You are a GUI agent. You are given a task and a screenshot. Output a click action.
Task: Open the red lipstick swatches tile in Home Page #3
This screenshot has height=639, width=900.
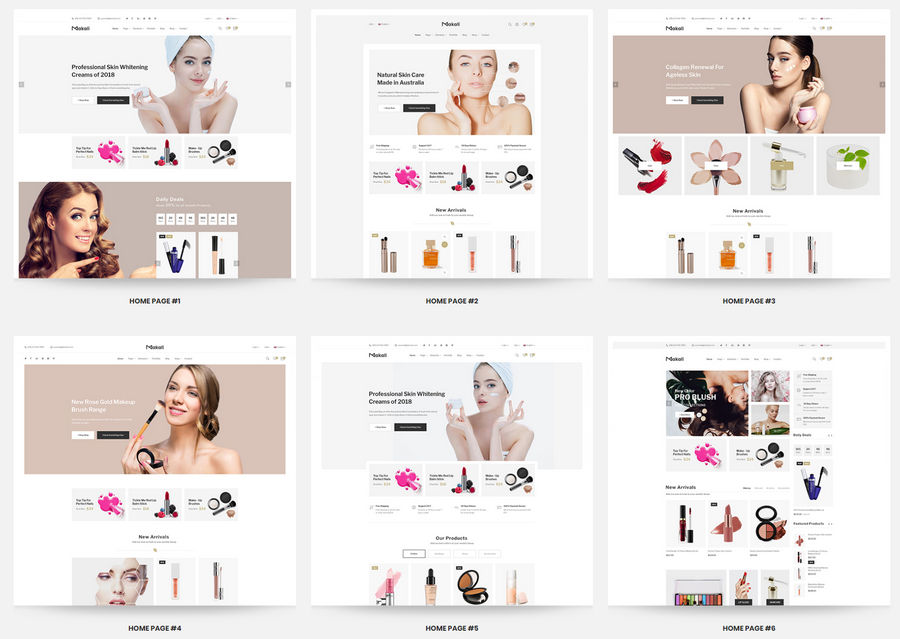(650, 165)
